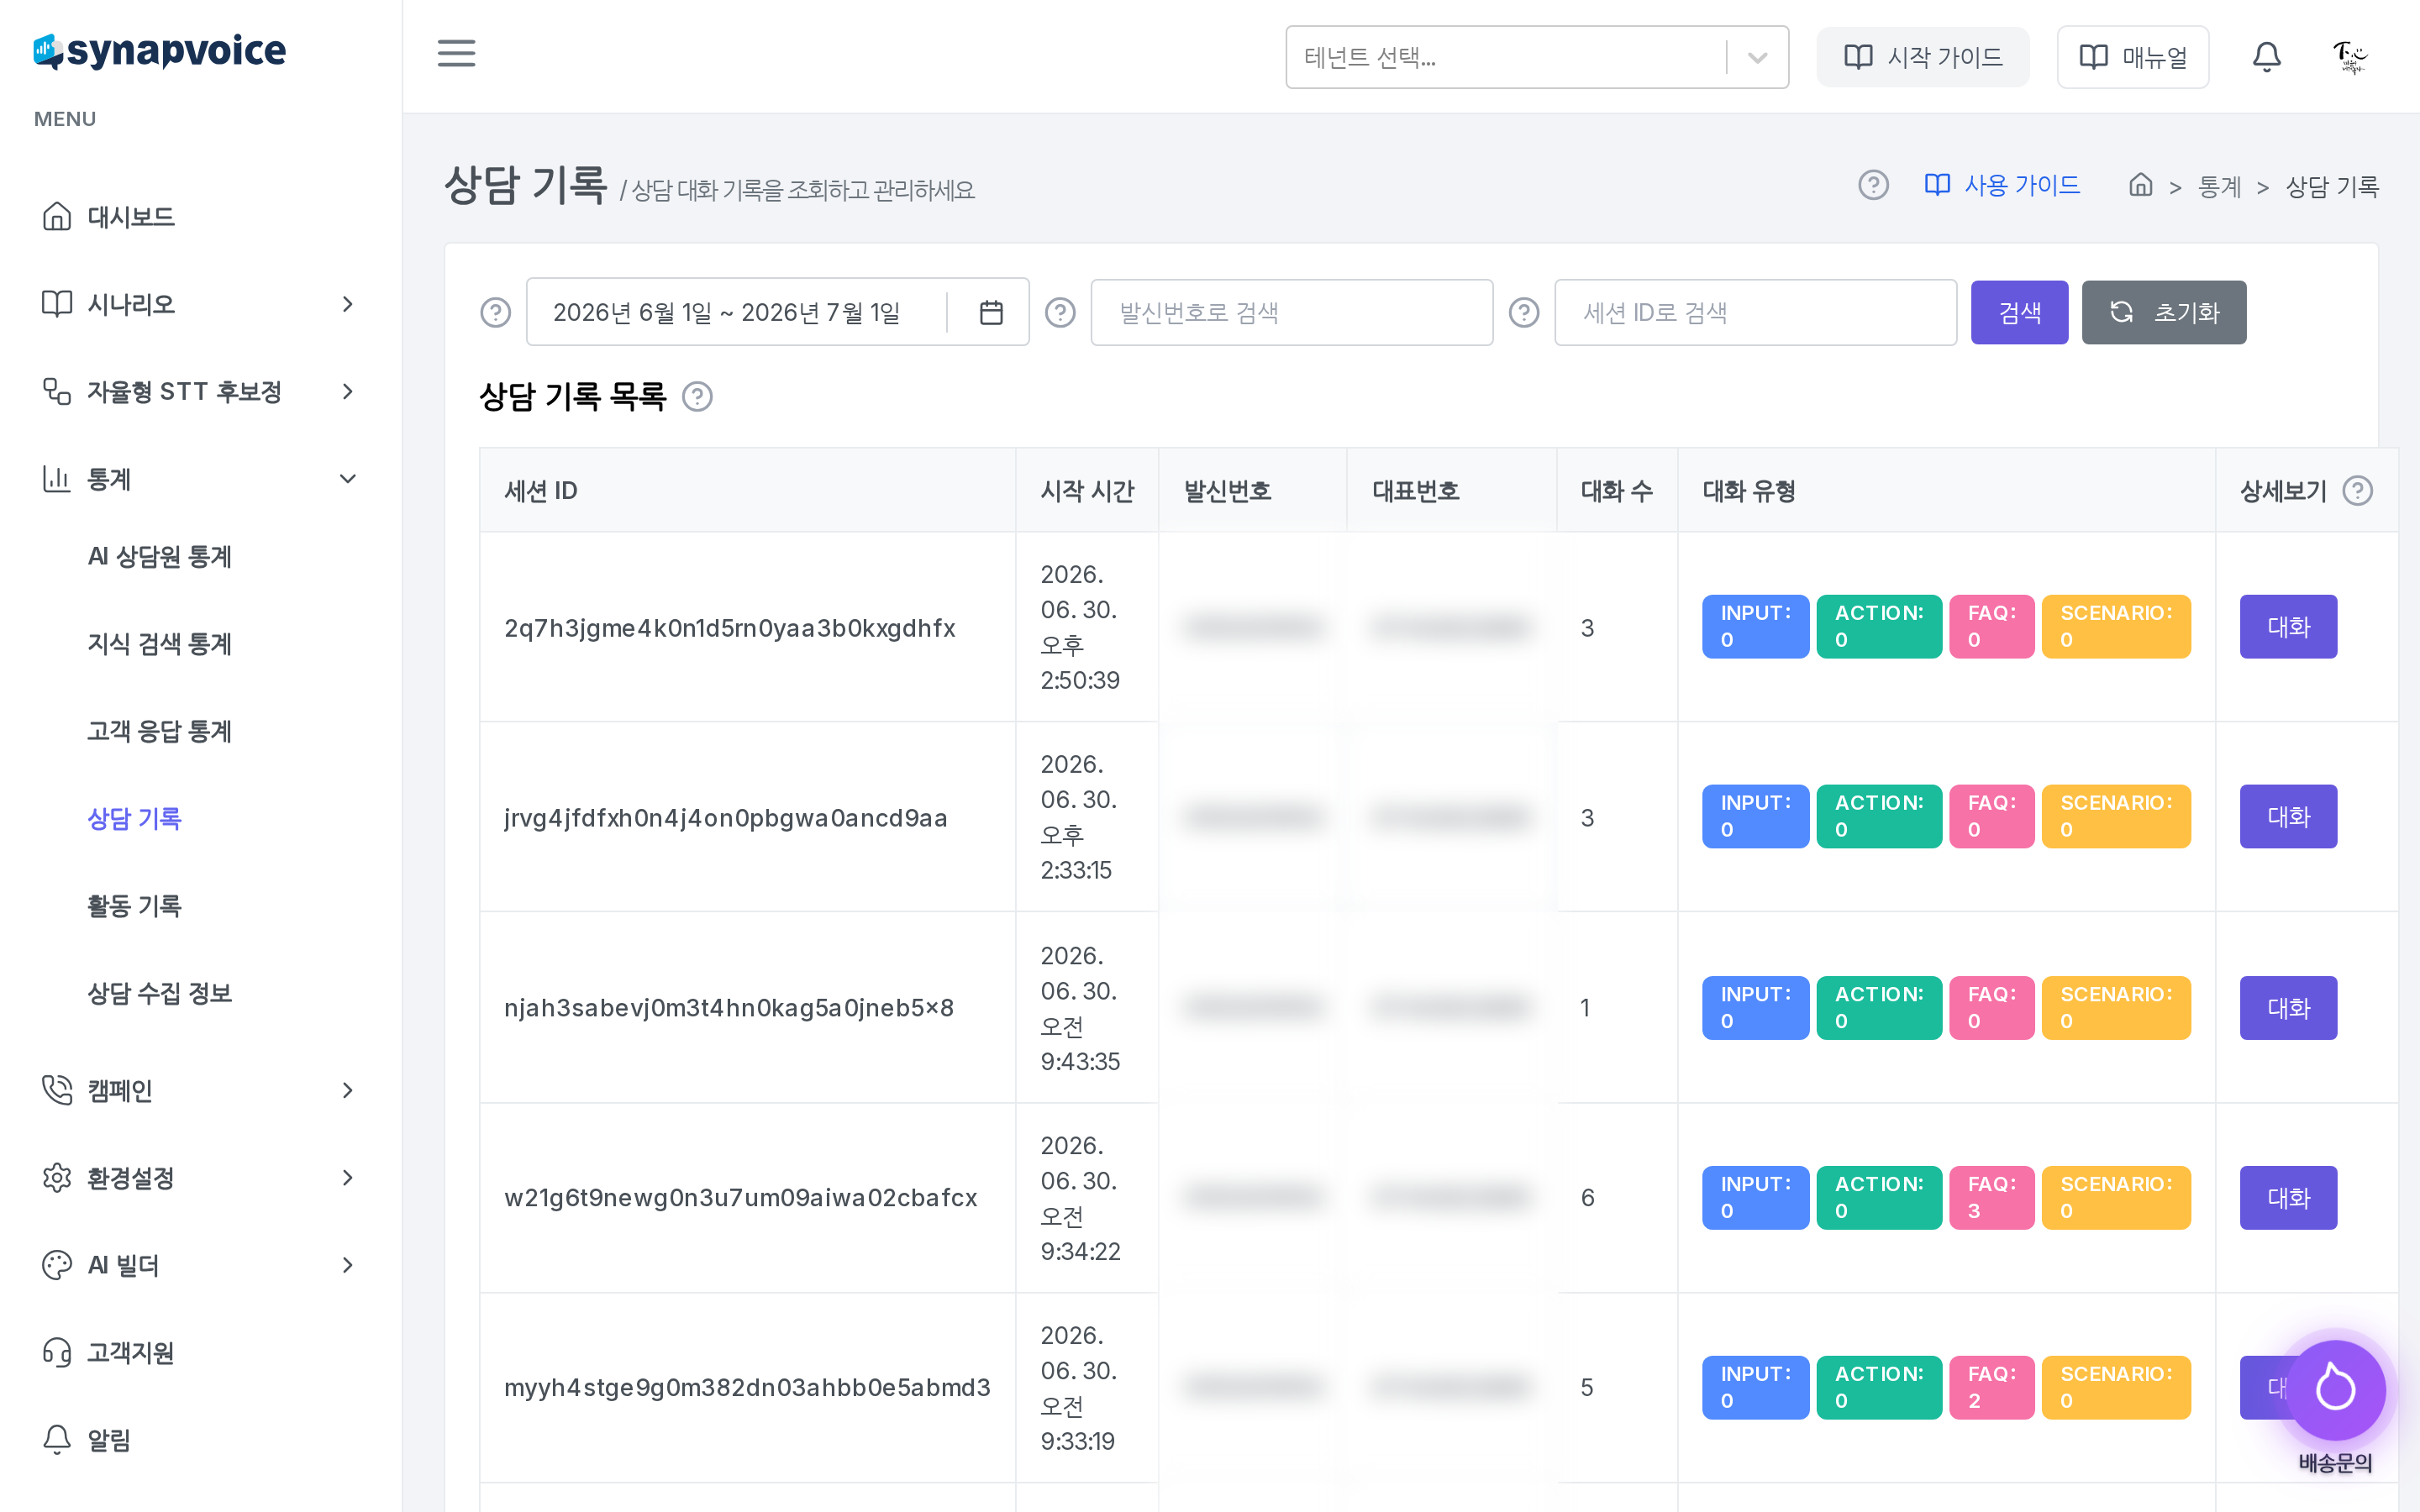Toggle the hamburger sidebar menu icon

click(456, 54)
